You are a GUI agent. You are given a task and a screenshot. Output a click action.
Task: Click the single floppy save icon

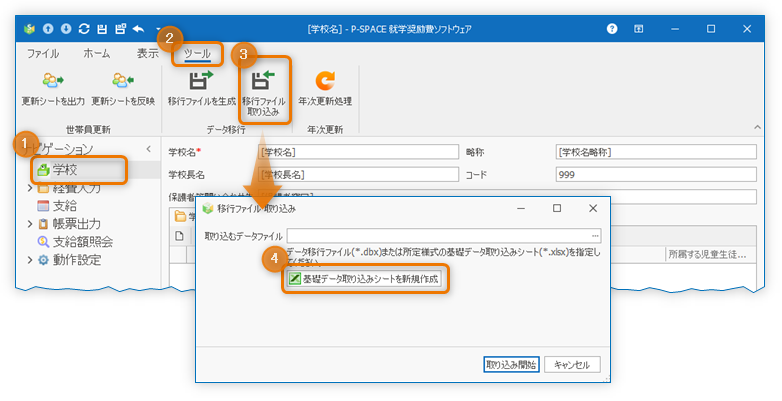click(x=102, y=29)
